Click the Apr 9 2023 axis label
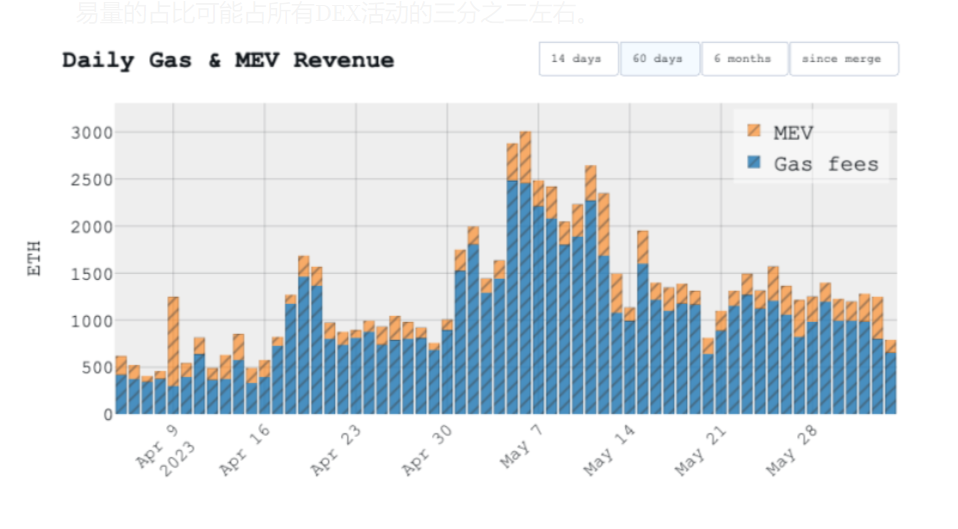 tap(166, 451)
